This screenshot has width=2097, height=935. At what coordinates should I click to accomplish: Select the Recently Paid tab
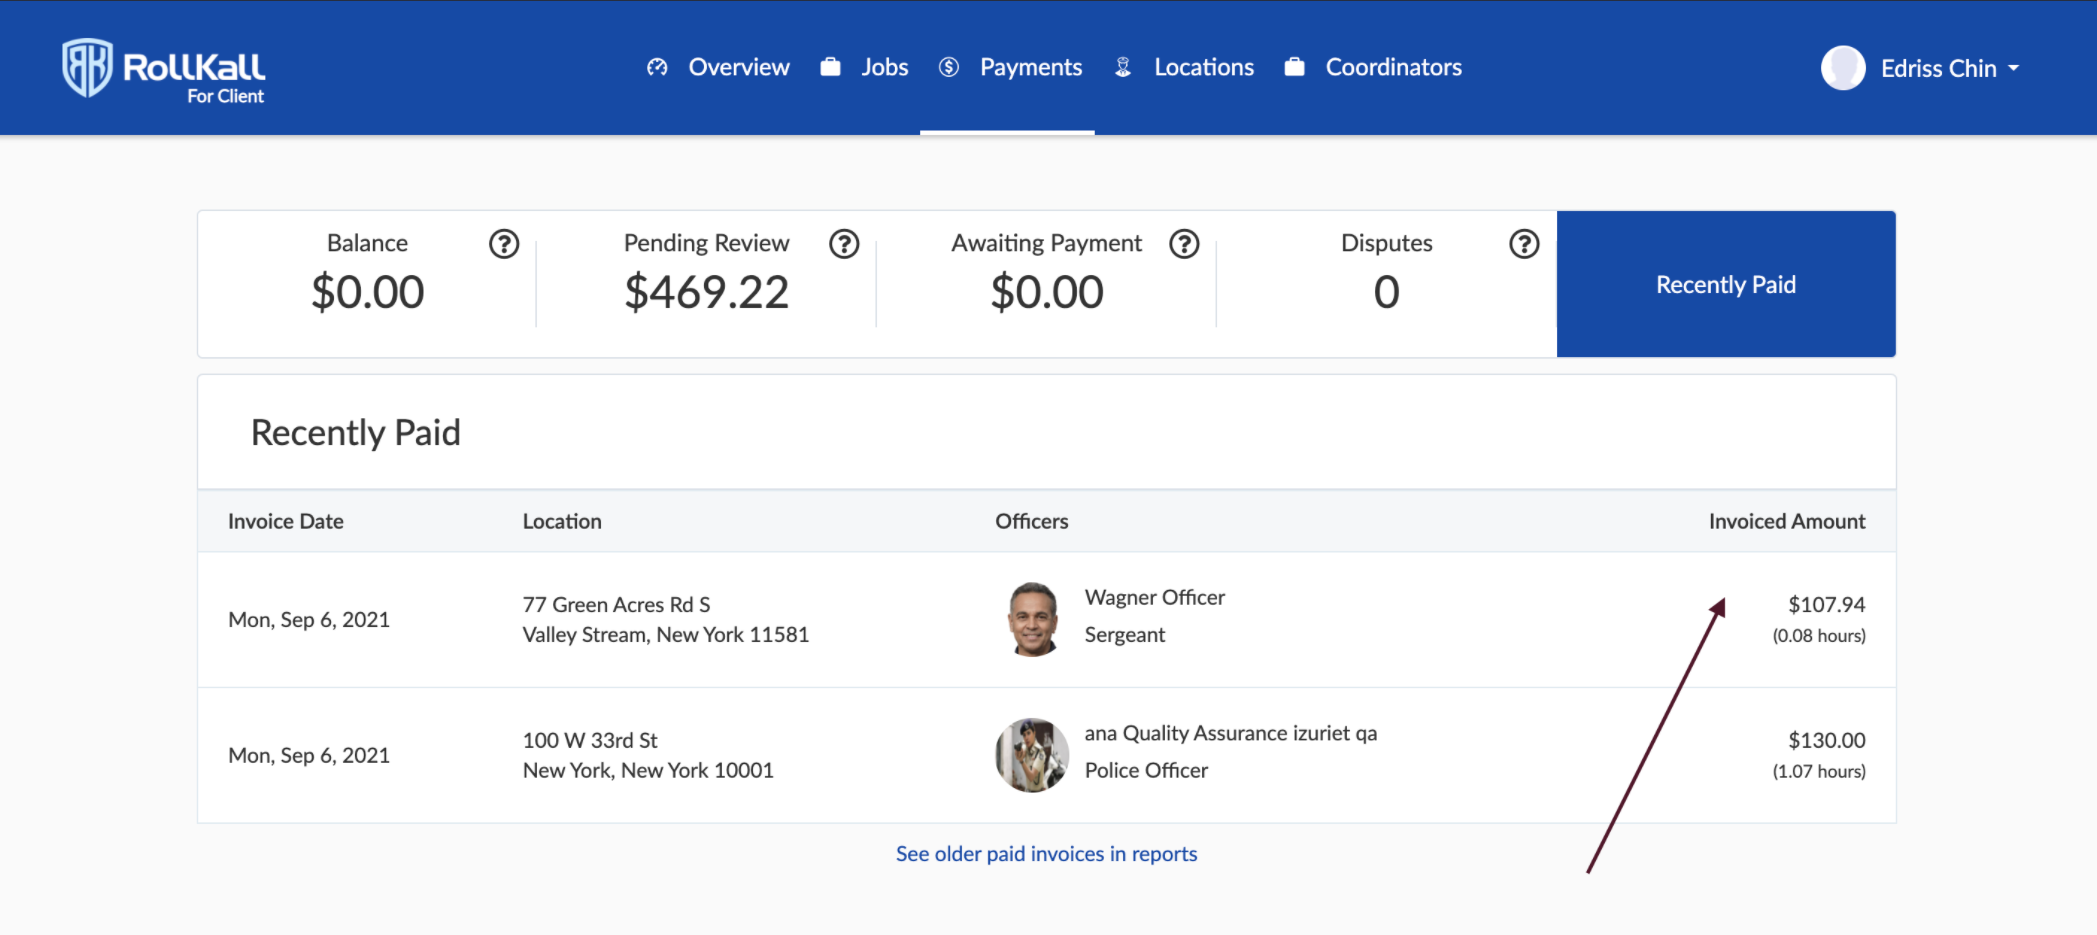[1726, 284]
